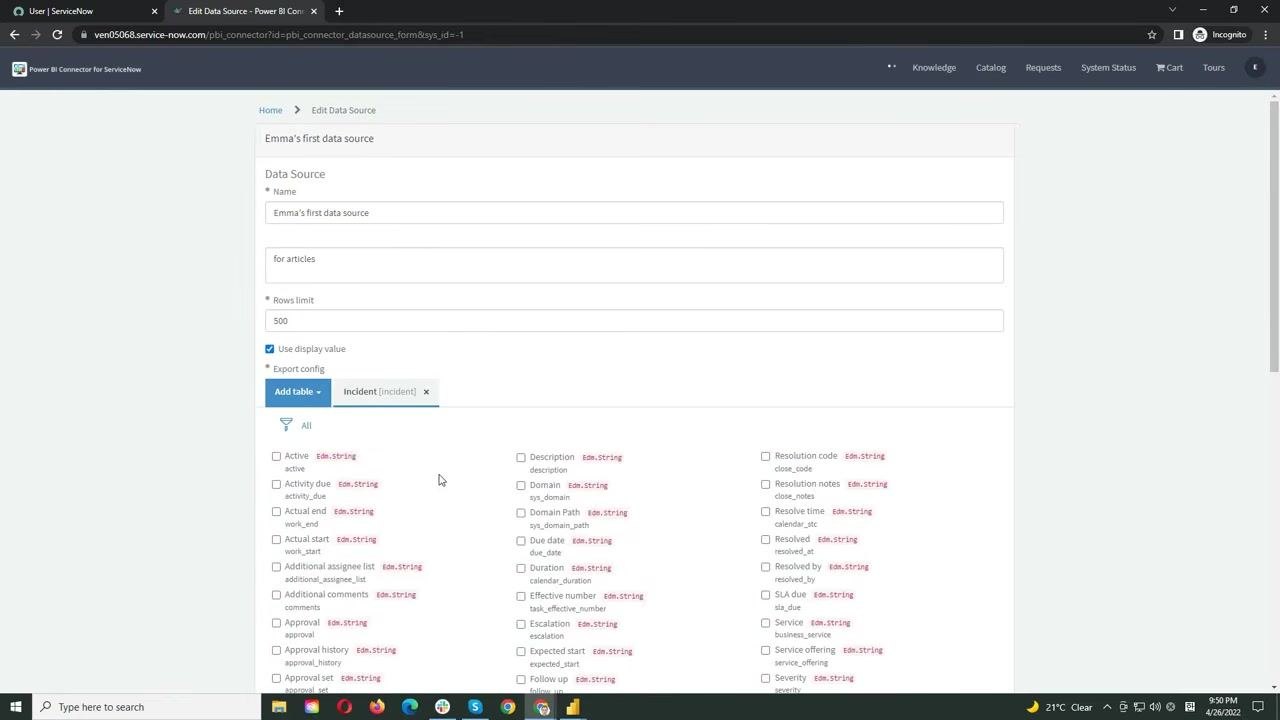Click the user avatar in the header

tap(1255, 68)
